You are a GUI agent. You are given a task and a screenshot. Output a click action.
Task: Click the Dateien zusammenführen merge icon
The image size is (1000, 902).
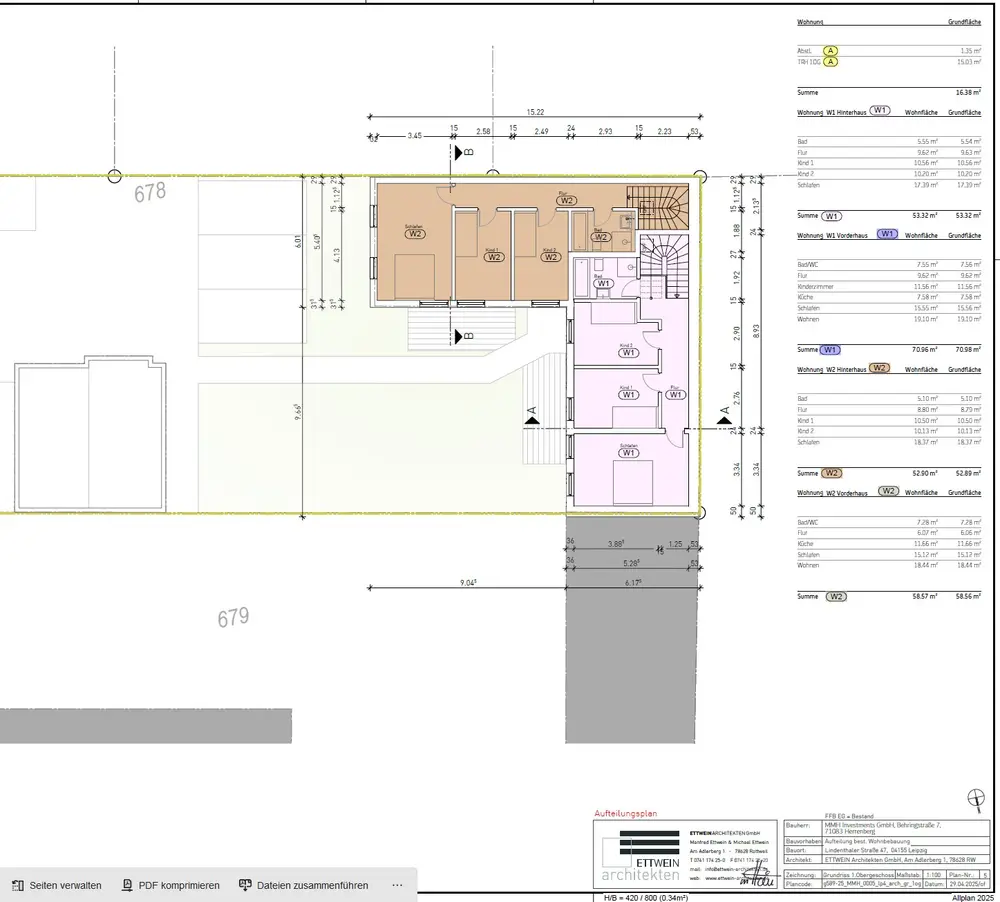(x=245, y=885)
